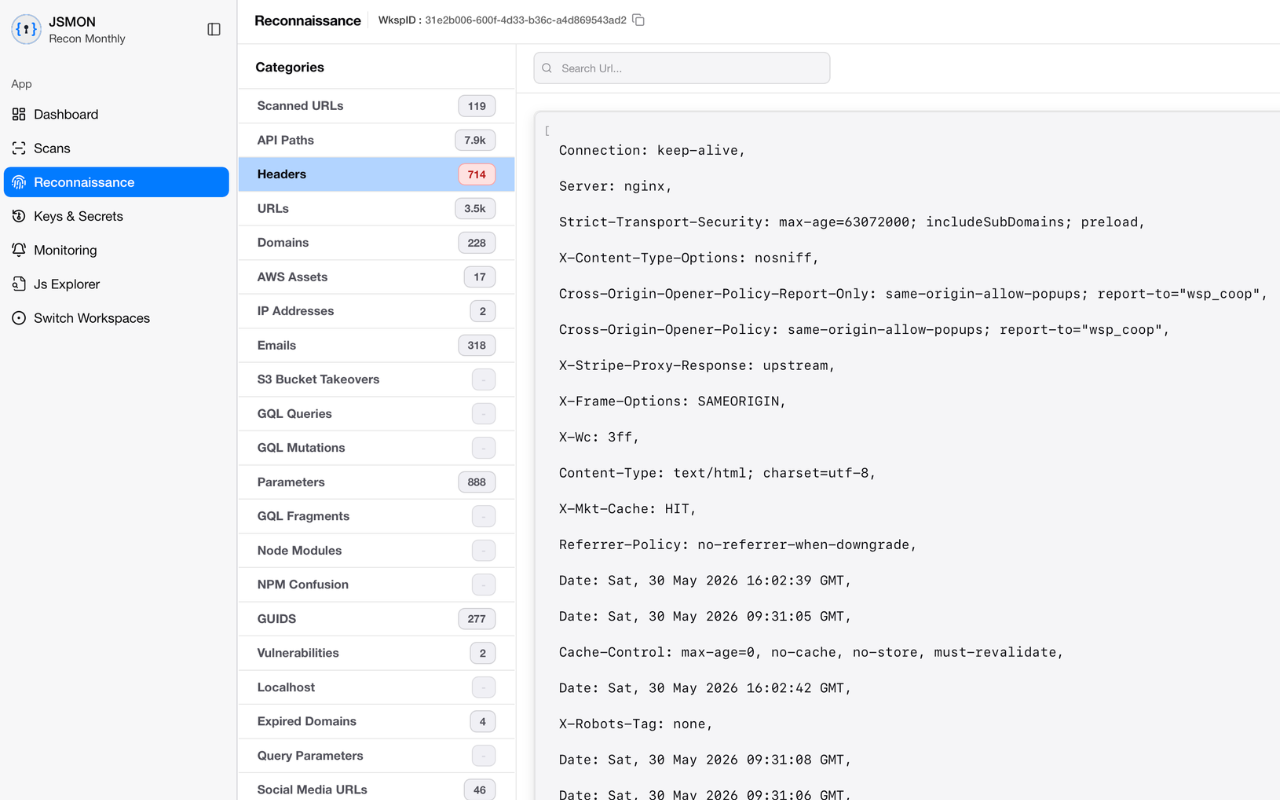Viewport: 1280px width, 800px height.
Task: Click the WkspID text in header
Action: click(x=502, y=20)
